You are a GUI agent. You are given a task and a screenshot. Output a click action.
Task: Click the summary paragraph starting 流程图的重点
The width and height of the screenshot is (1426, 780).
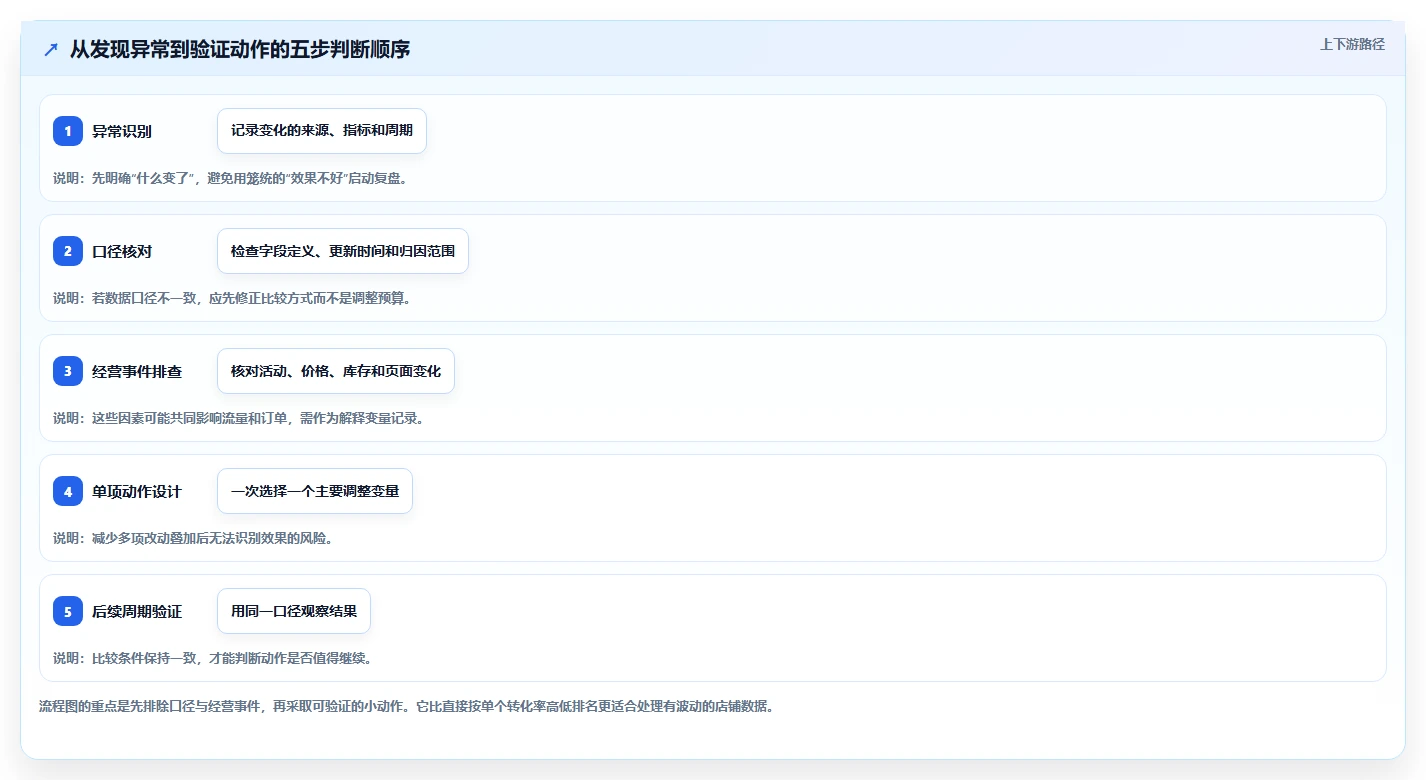pos(406,706)
